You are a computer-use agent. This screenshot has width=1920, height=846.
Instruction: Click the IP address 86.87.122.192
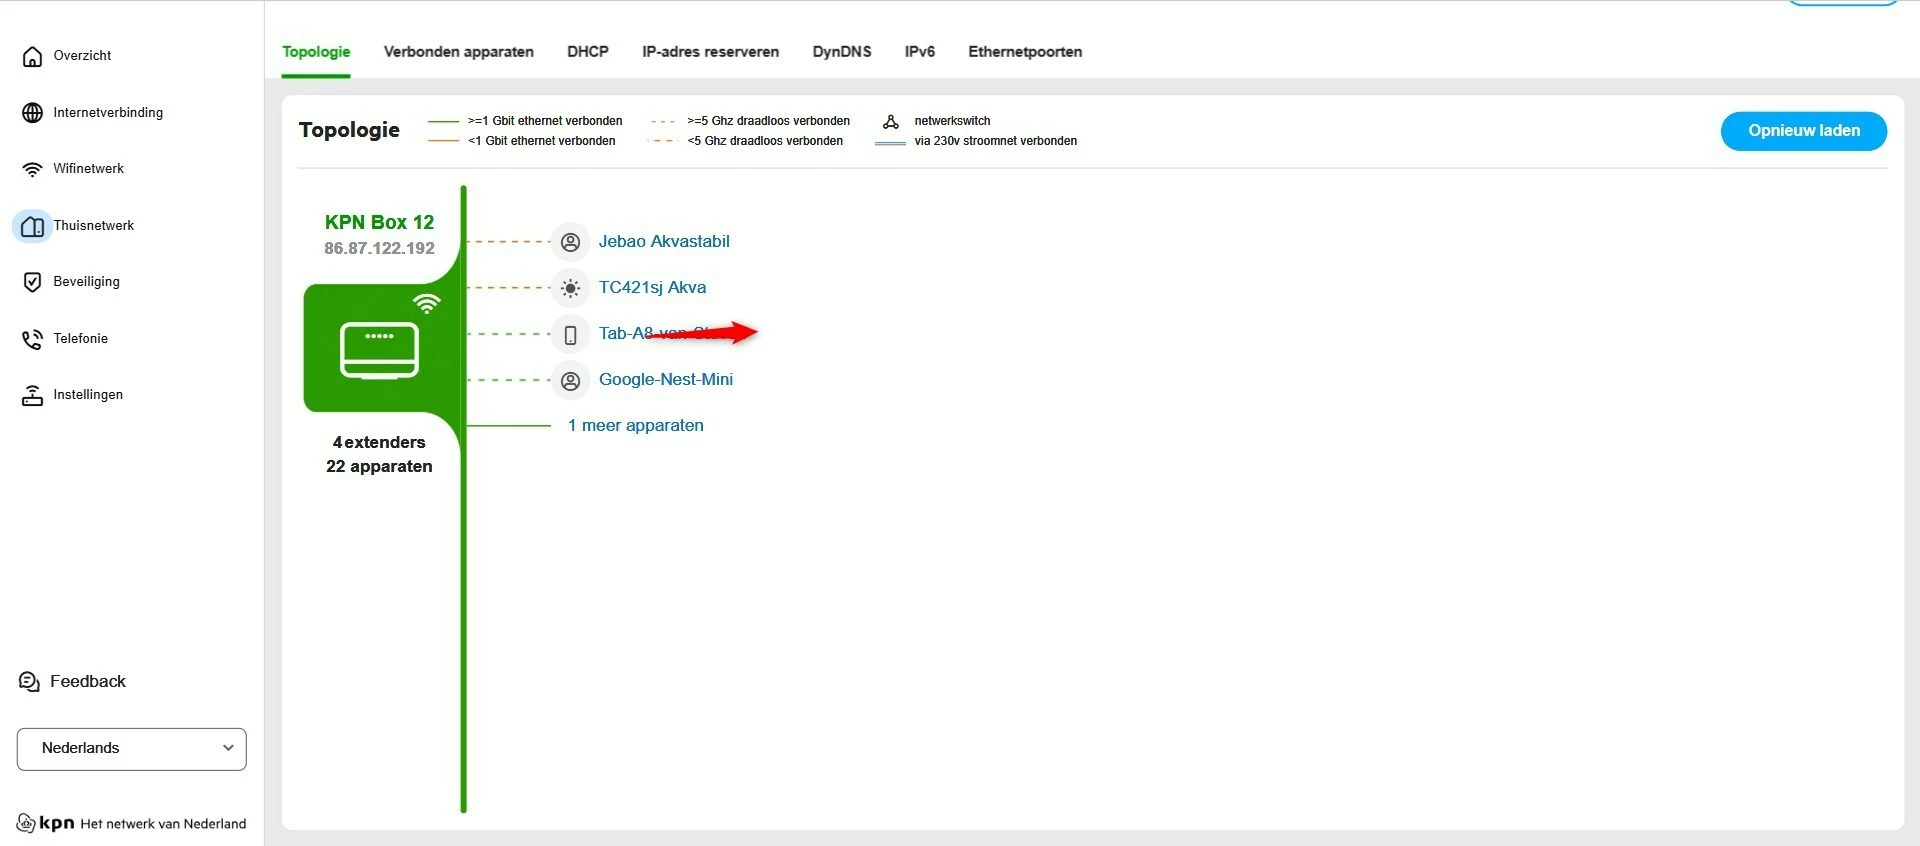[379, 248]
